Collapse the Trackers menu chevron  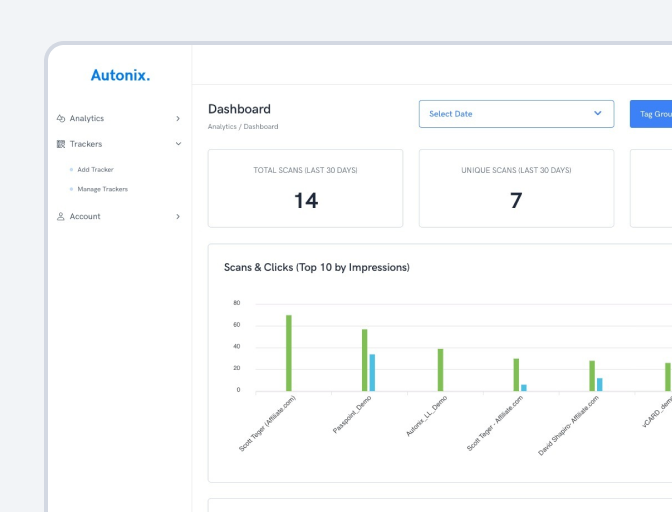click(x=178, y=144)
